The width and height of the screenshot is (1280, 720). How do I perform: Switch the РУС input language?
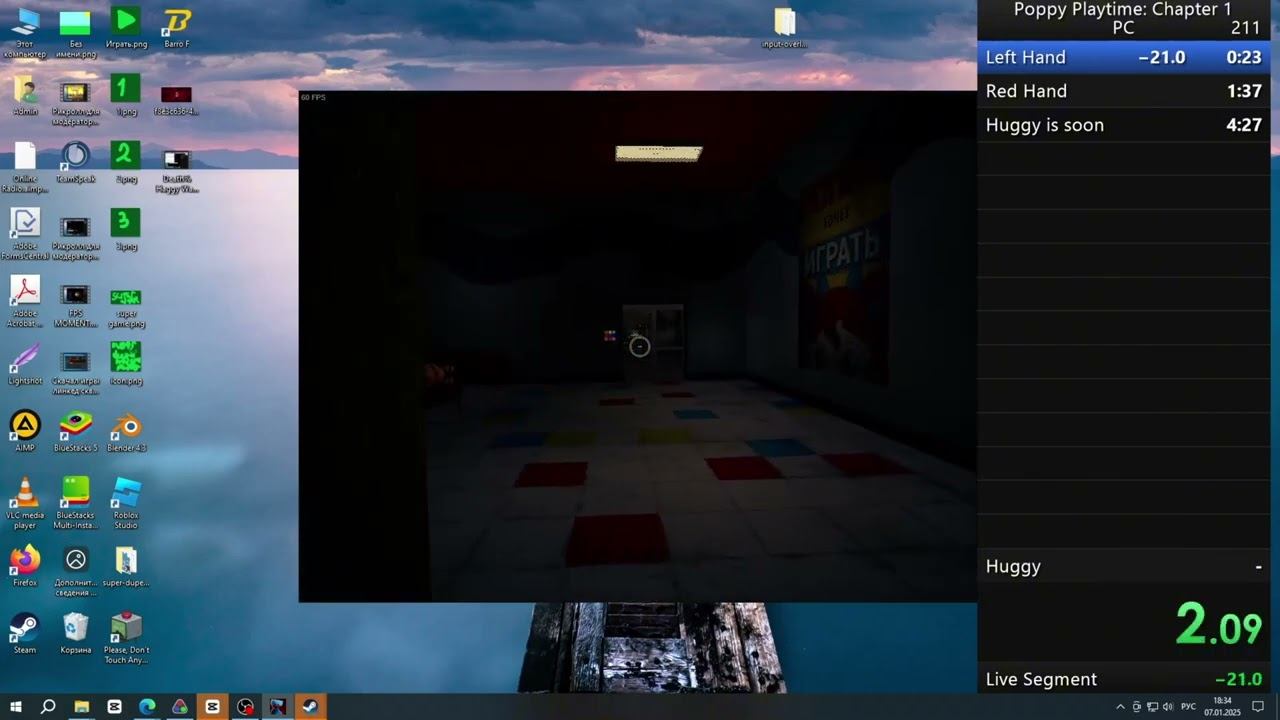click(1189, 706)
